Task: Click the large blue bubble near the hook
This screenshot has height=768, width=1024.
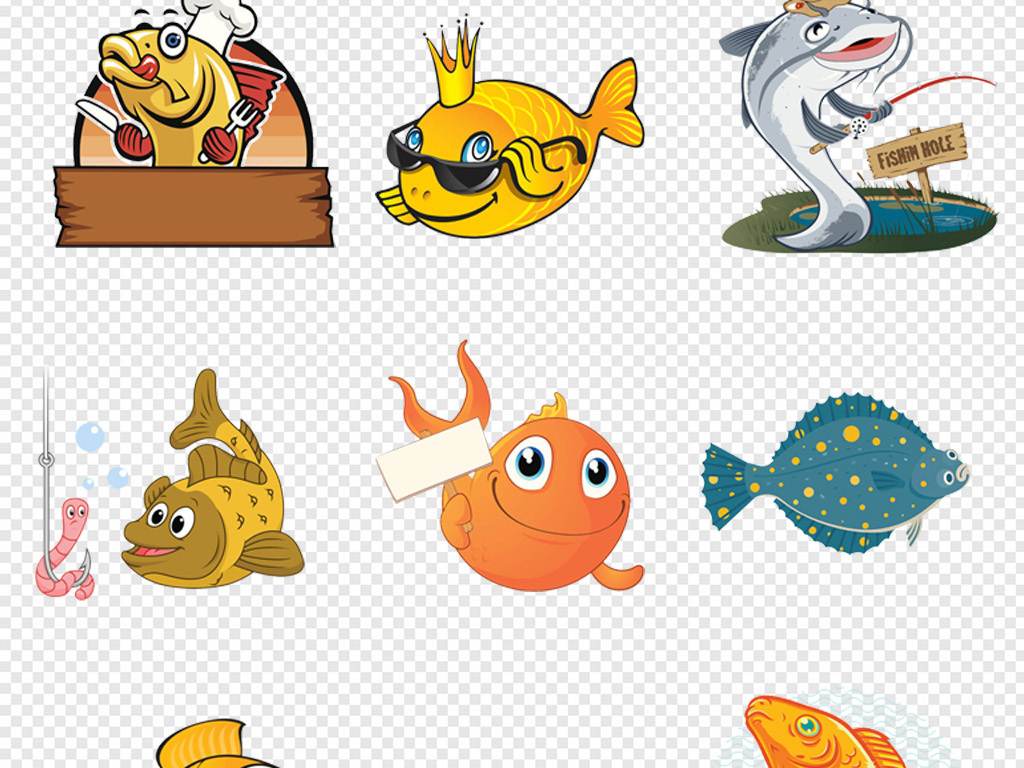Action: (90, 437)
